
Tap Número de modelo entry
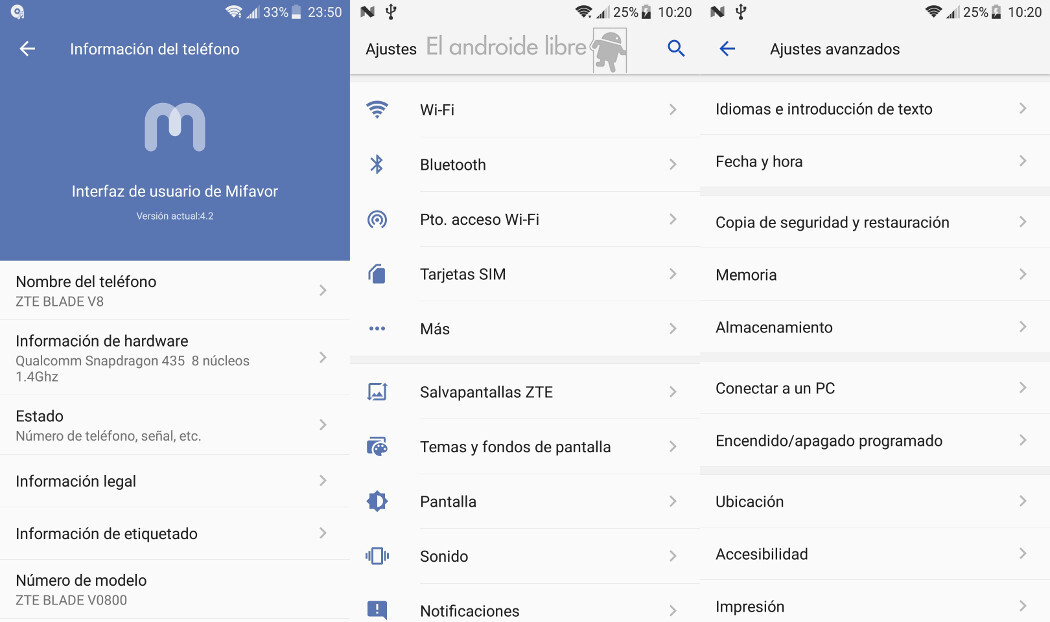pos(175,590)
